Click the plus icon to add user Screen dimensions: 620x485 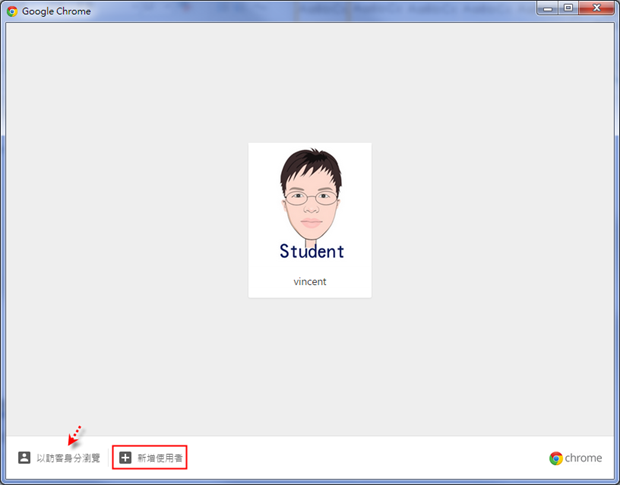[x=125, y=458]
